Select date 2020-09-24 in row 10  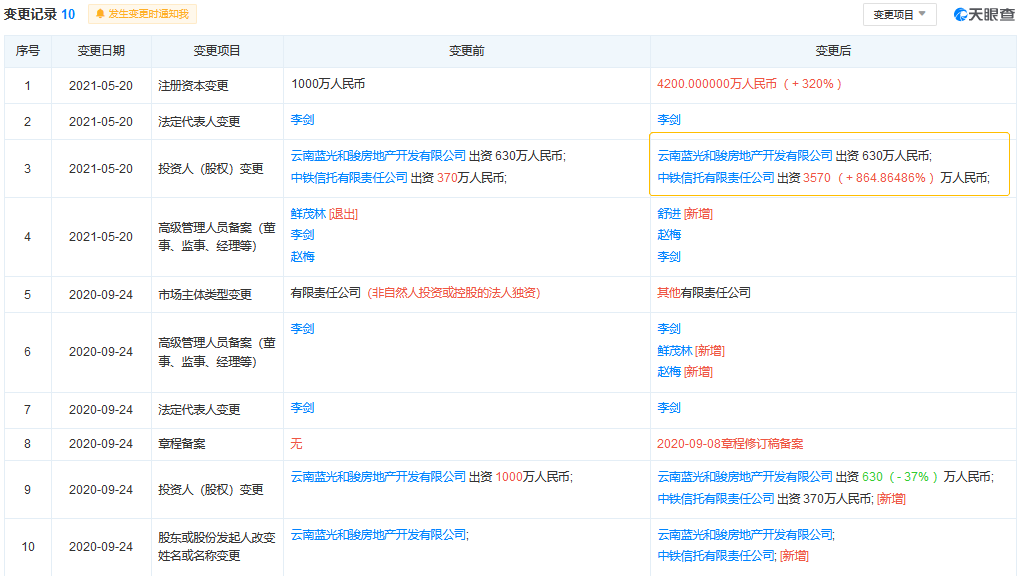[x=101, y=547]
